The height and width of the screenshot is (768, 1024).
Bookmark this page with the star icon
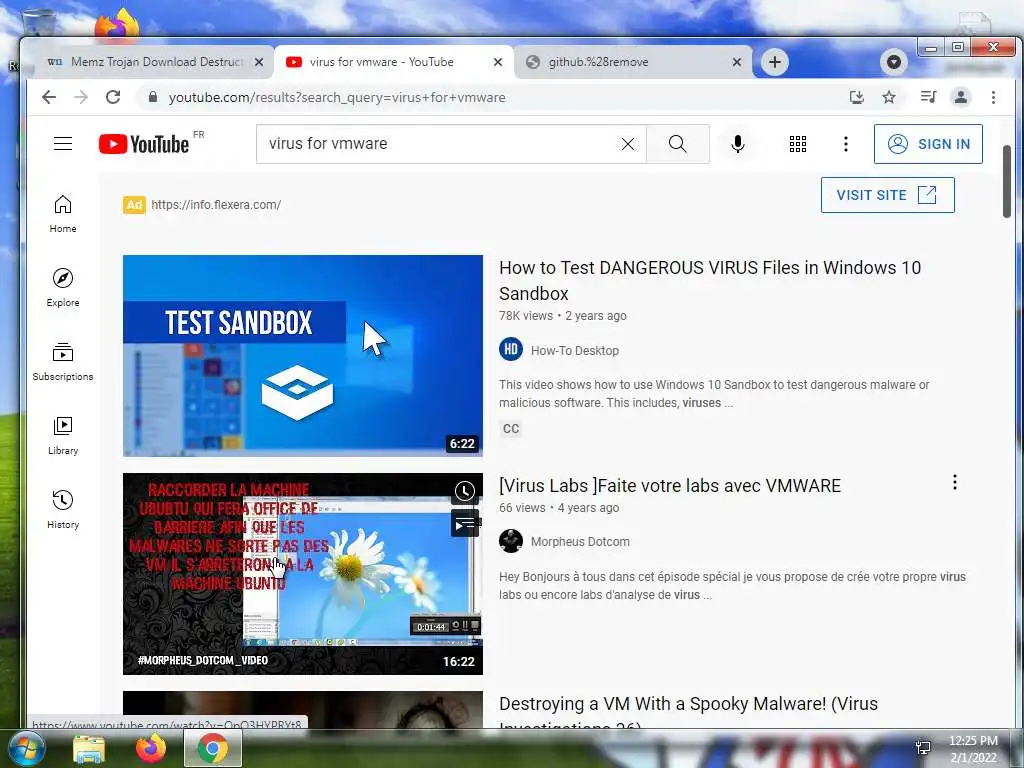point(889,97)
